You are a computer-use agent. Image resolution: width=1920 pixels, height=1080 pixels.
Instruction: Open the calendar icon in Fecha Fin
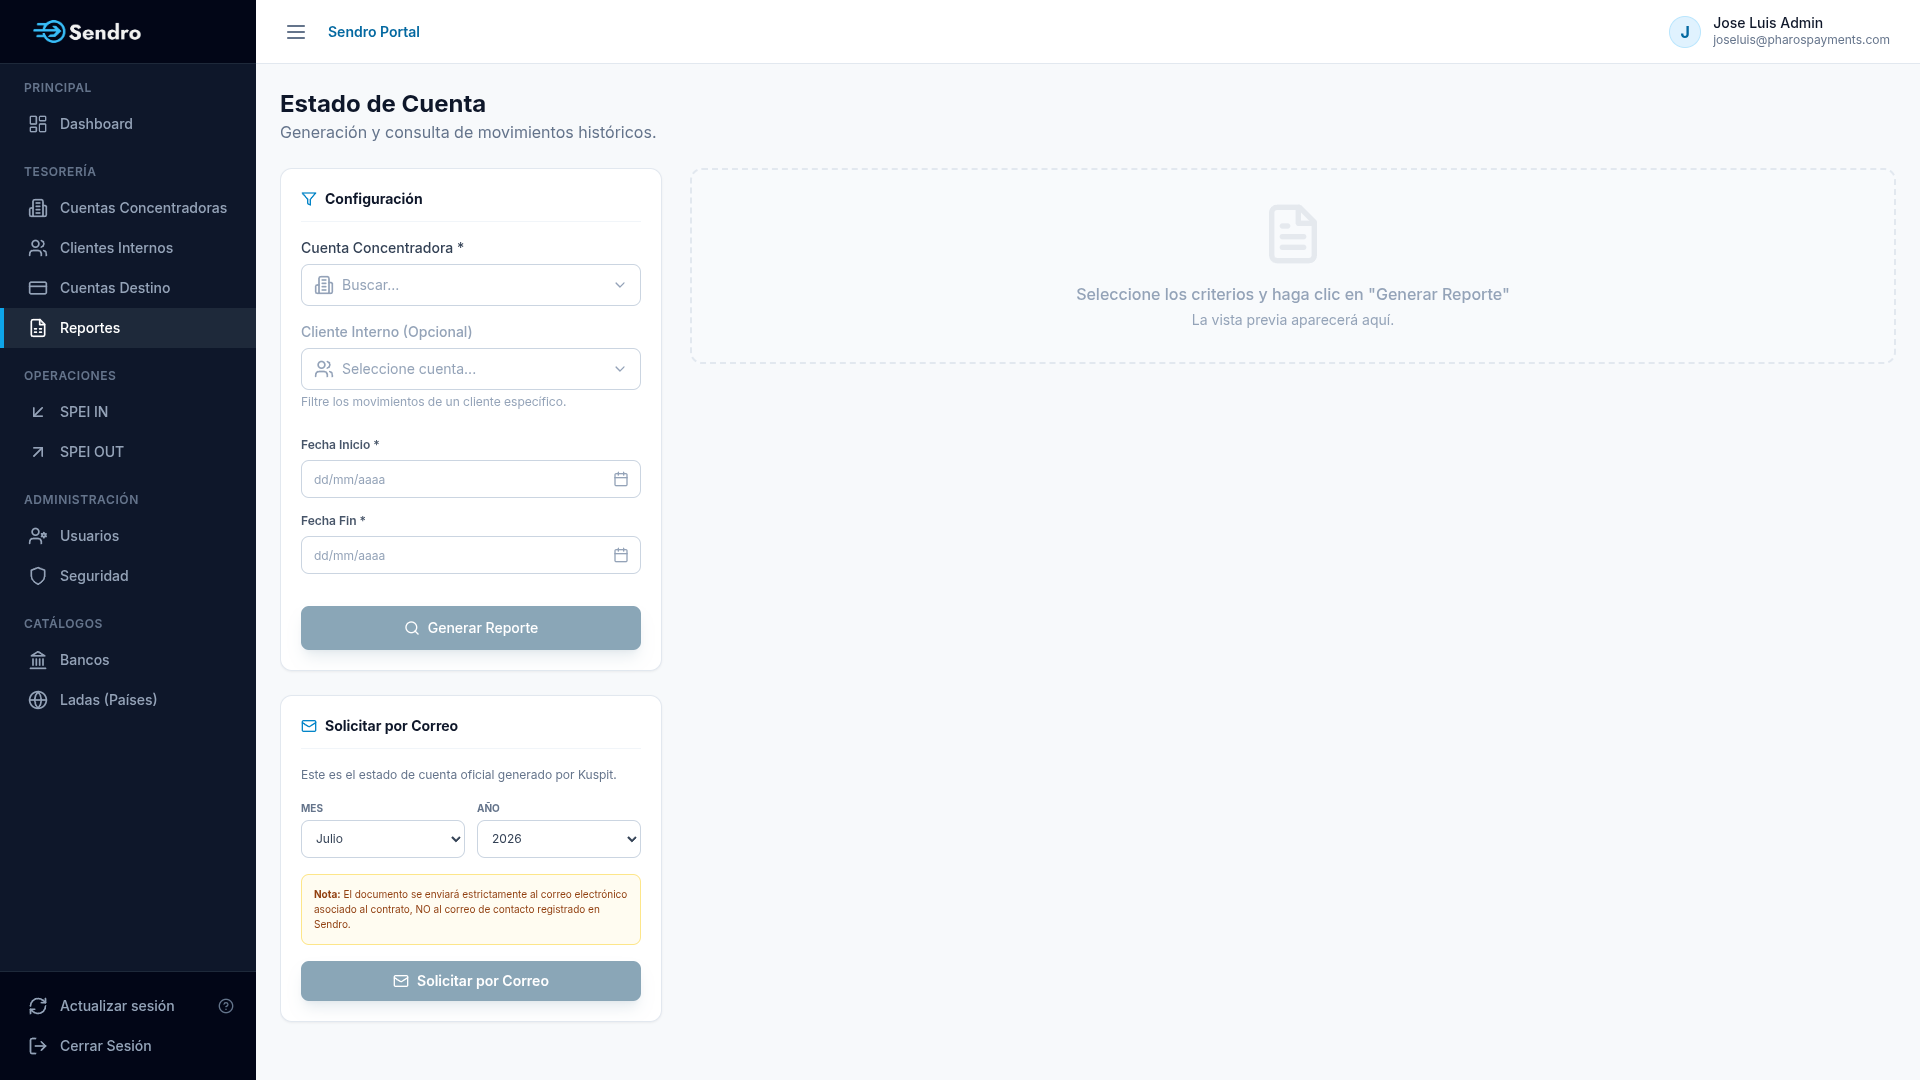tap(621, 555)
